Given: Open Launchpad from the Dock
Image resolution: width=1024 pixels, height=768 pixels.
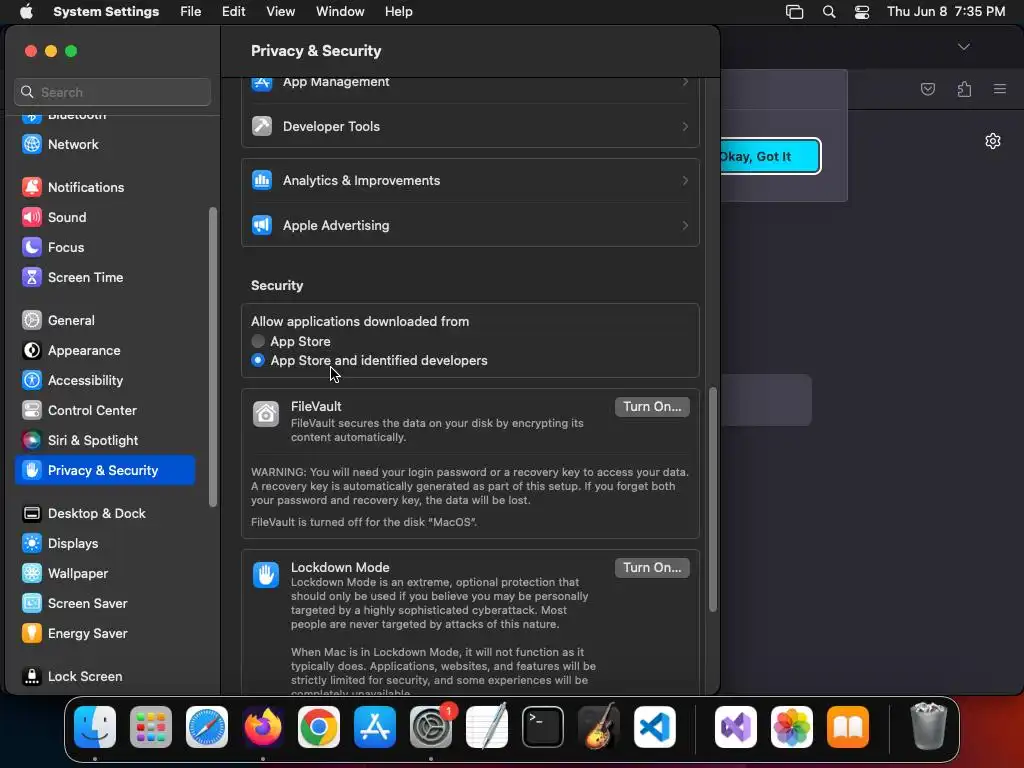Looking at the screenshot, I should point(151,728).
